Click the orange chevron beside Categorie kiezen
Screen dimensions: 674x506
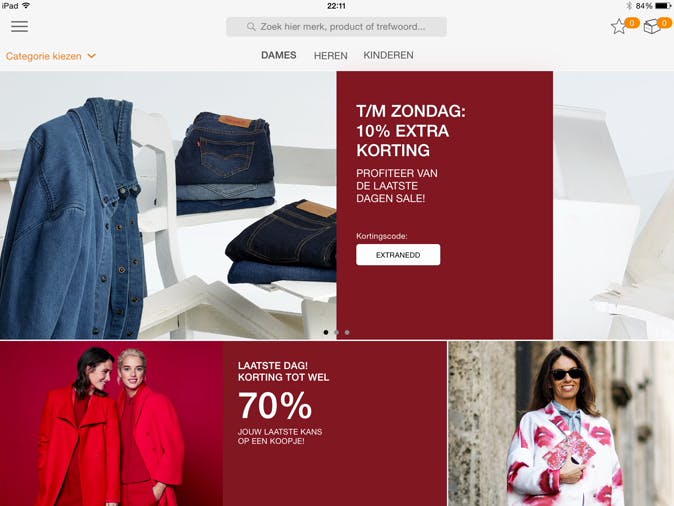(x=92, y=56)
